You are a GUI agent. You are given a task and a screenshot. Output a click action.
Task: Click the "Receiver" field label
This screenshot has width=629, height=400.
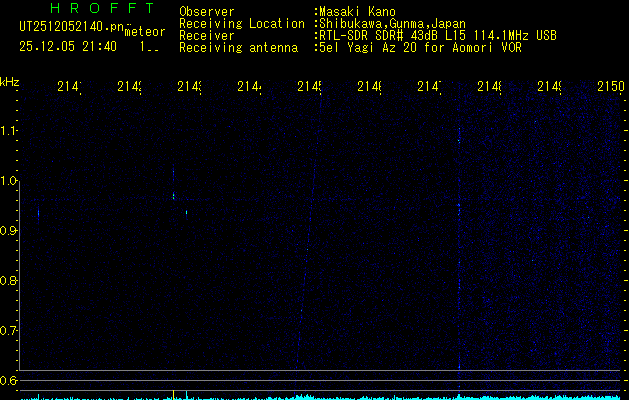tap(207, 36)
